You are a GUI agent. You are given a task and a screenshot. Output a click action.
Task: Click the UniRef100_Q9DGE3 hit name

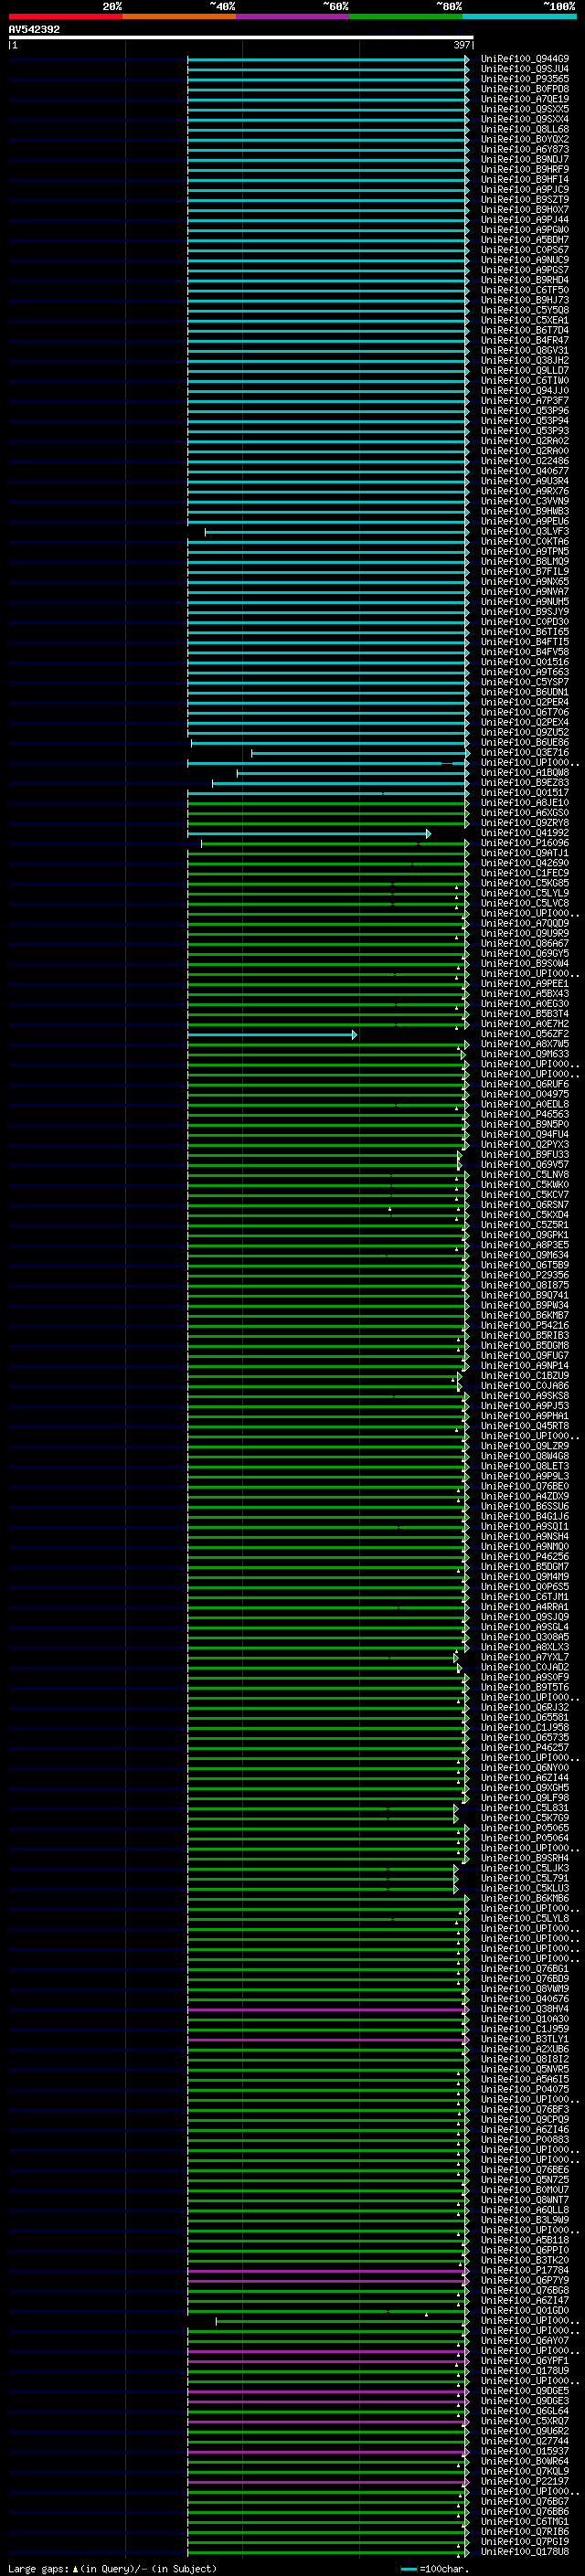click(x=525, y=2400)
